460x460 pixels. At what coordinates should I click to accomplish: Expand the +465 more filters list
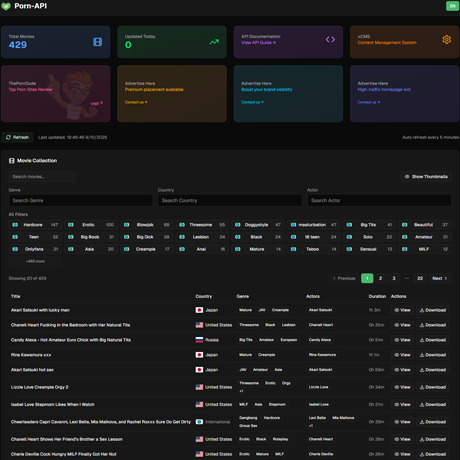(35, 261)
